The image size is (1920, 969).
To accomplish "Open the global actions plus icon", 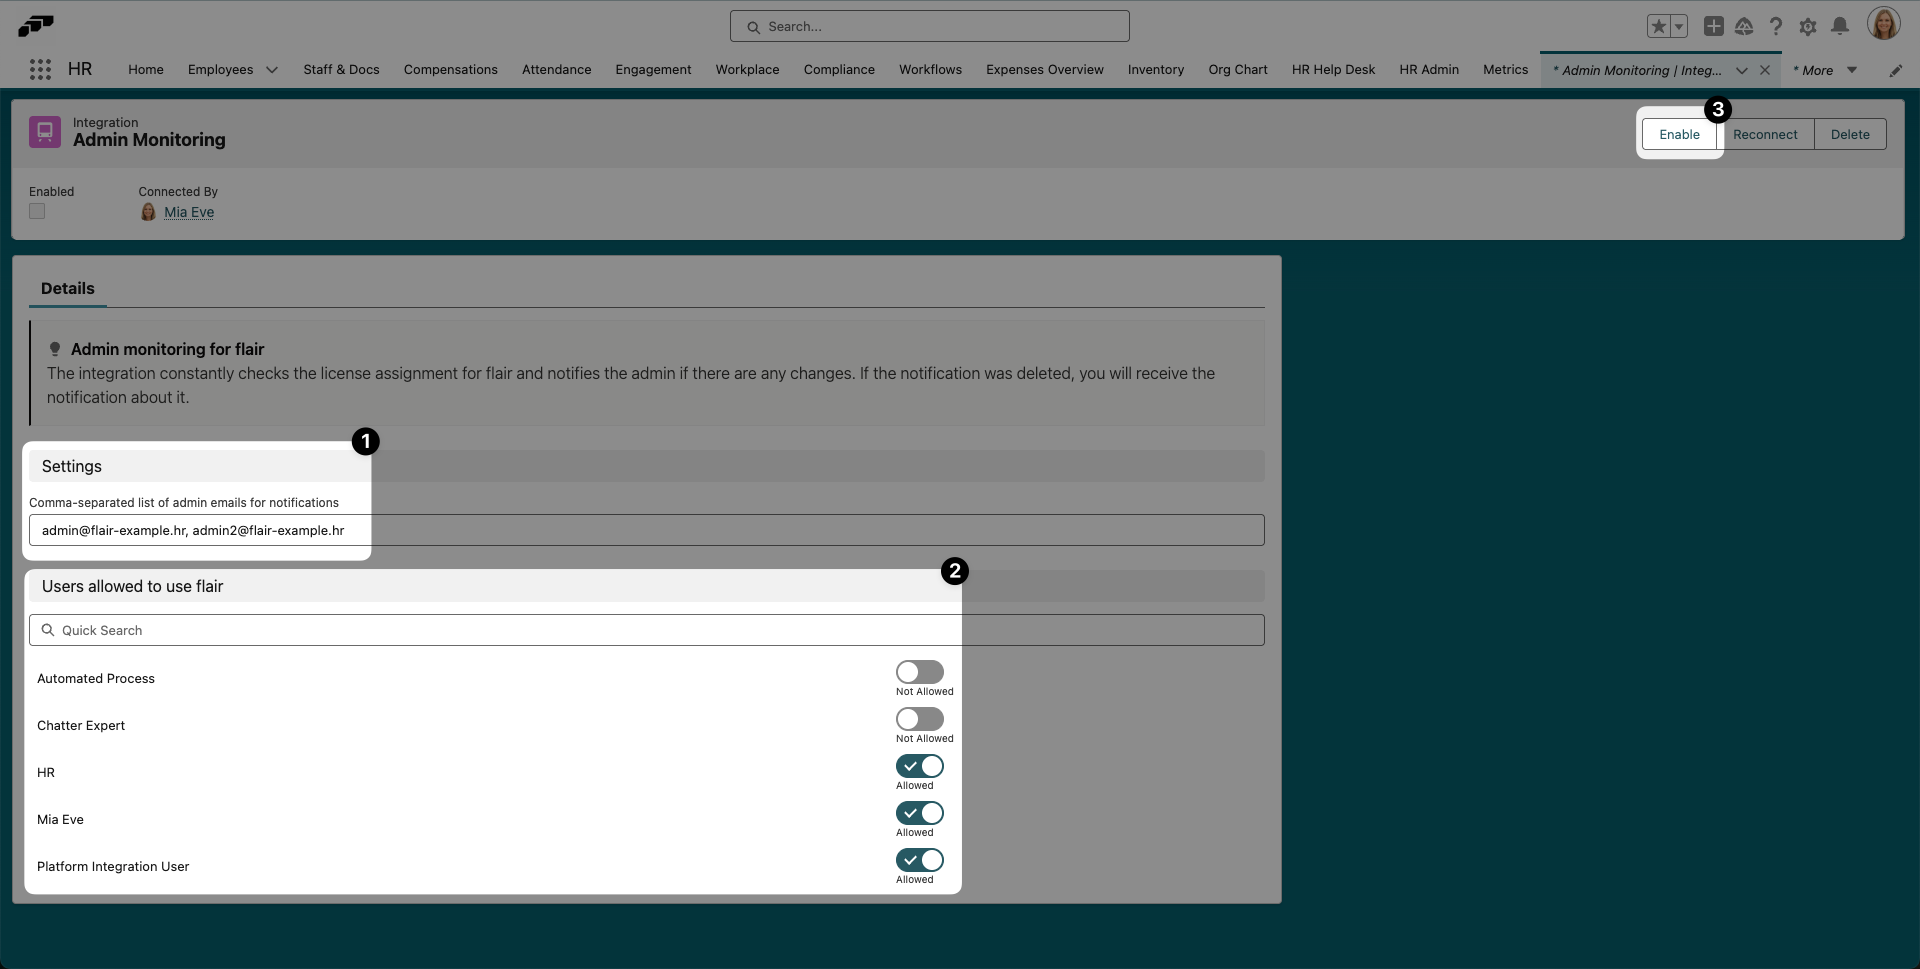I will point(1713,27).
